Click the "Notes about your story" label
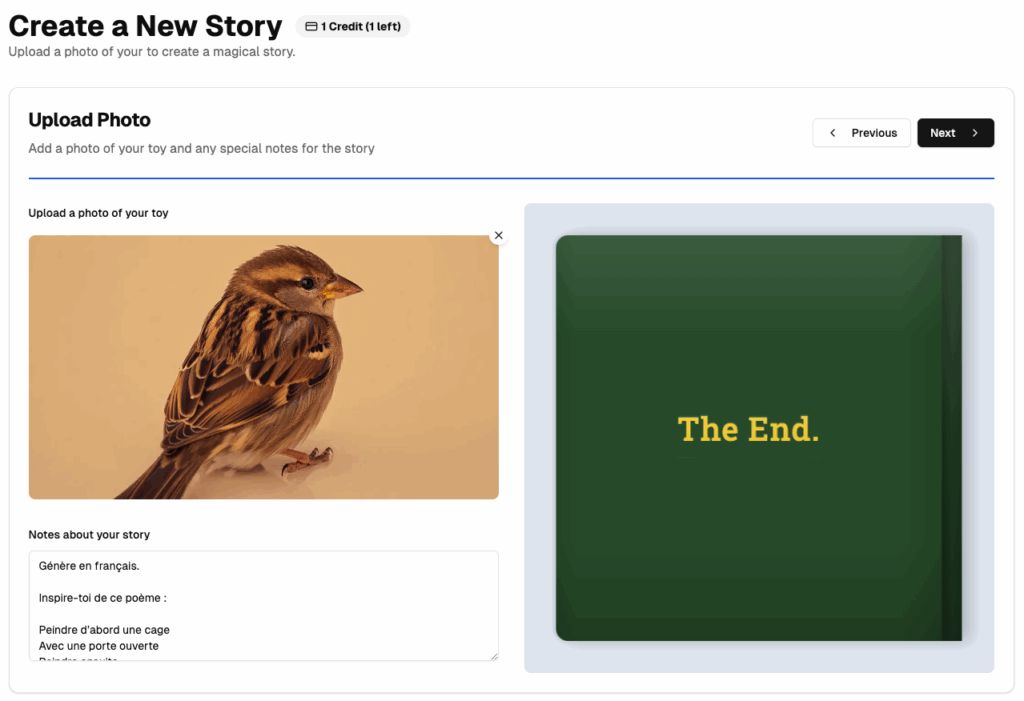Viewport: 1024px width, 701px height. click(89, 535)
